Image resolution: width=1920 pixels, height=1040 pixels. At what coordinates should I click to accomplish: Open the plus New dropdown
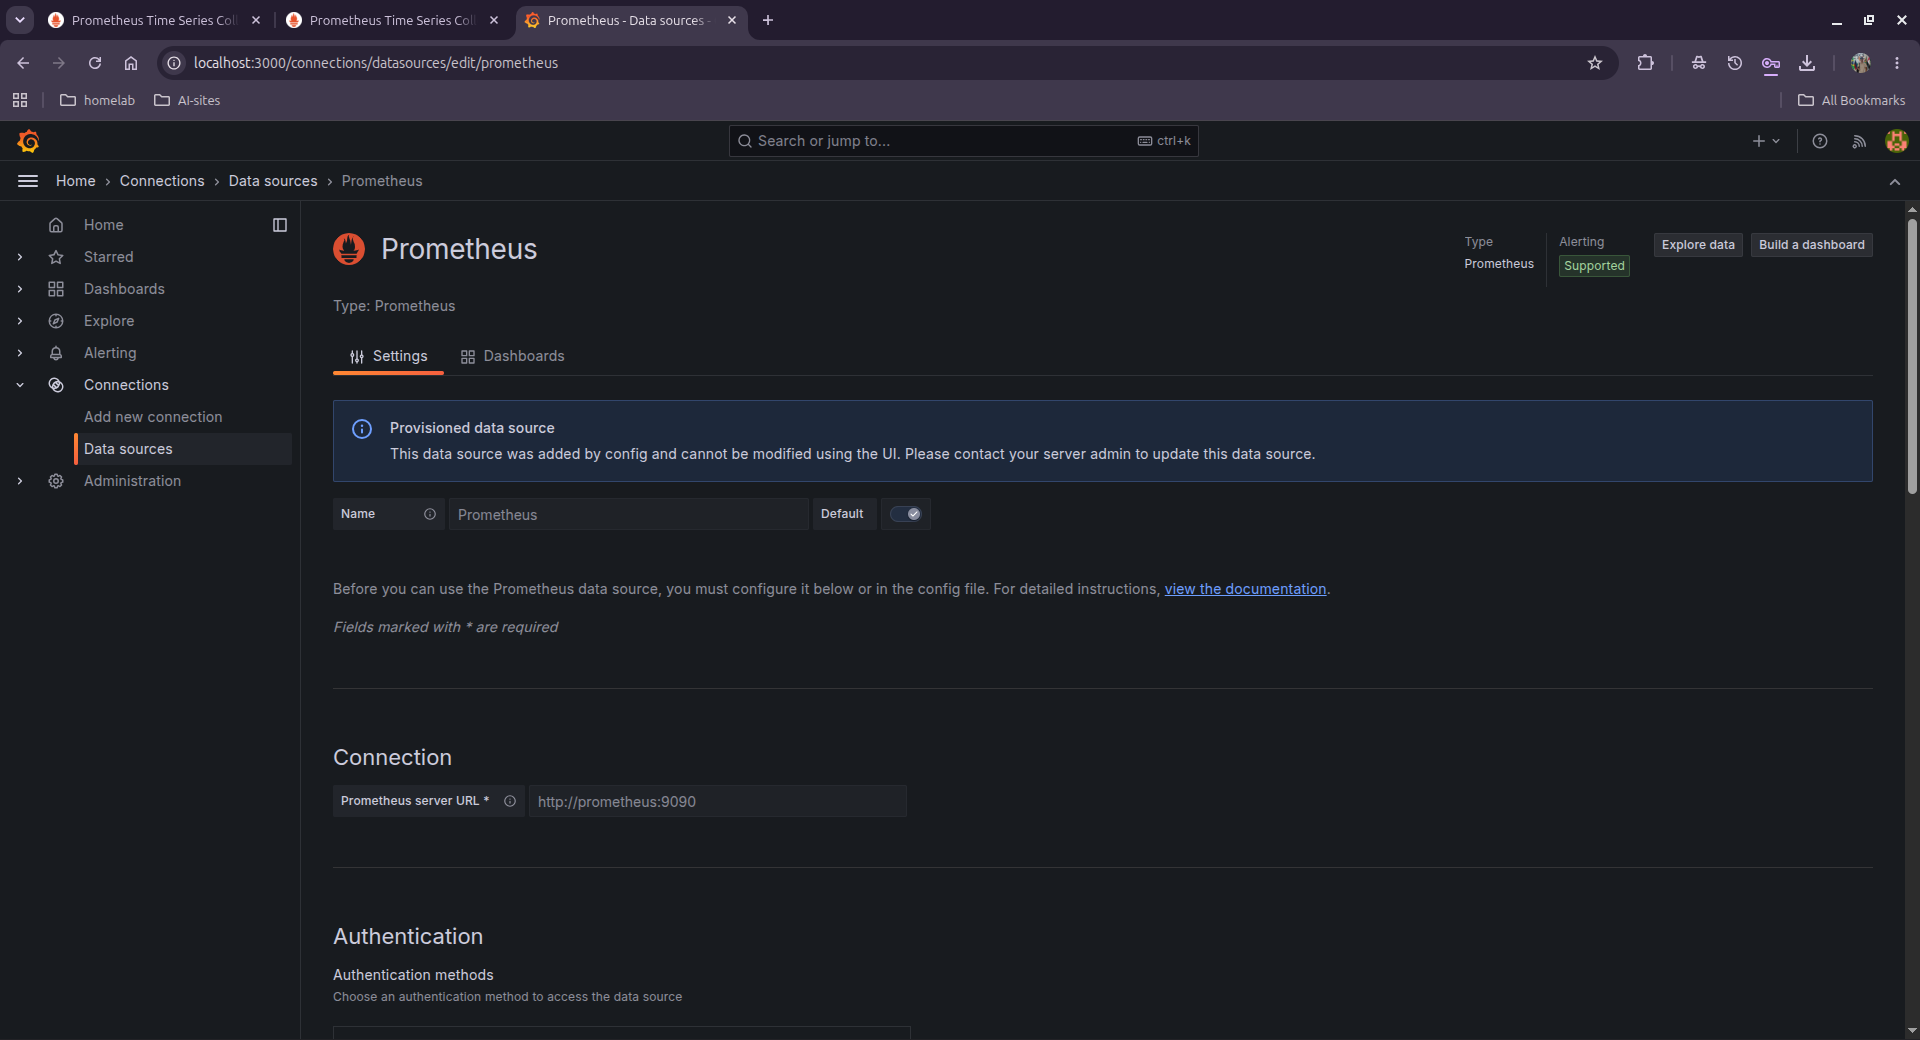[x=1766, y=141]
